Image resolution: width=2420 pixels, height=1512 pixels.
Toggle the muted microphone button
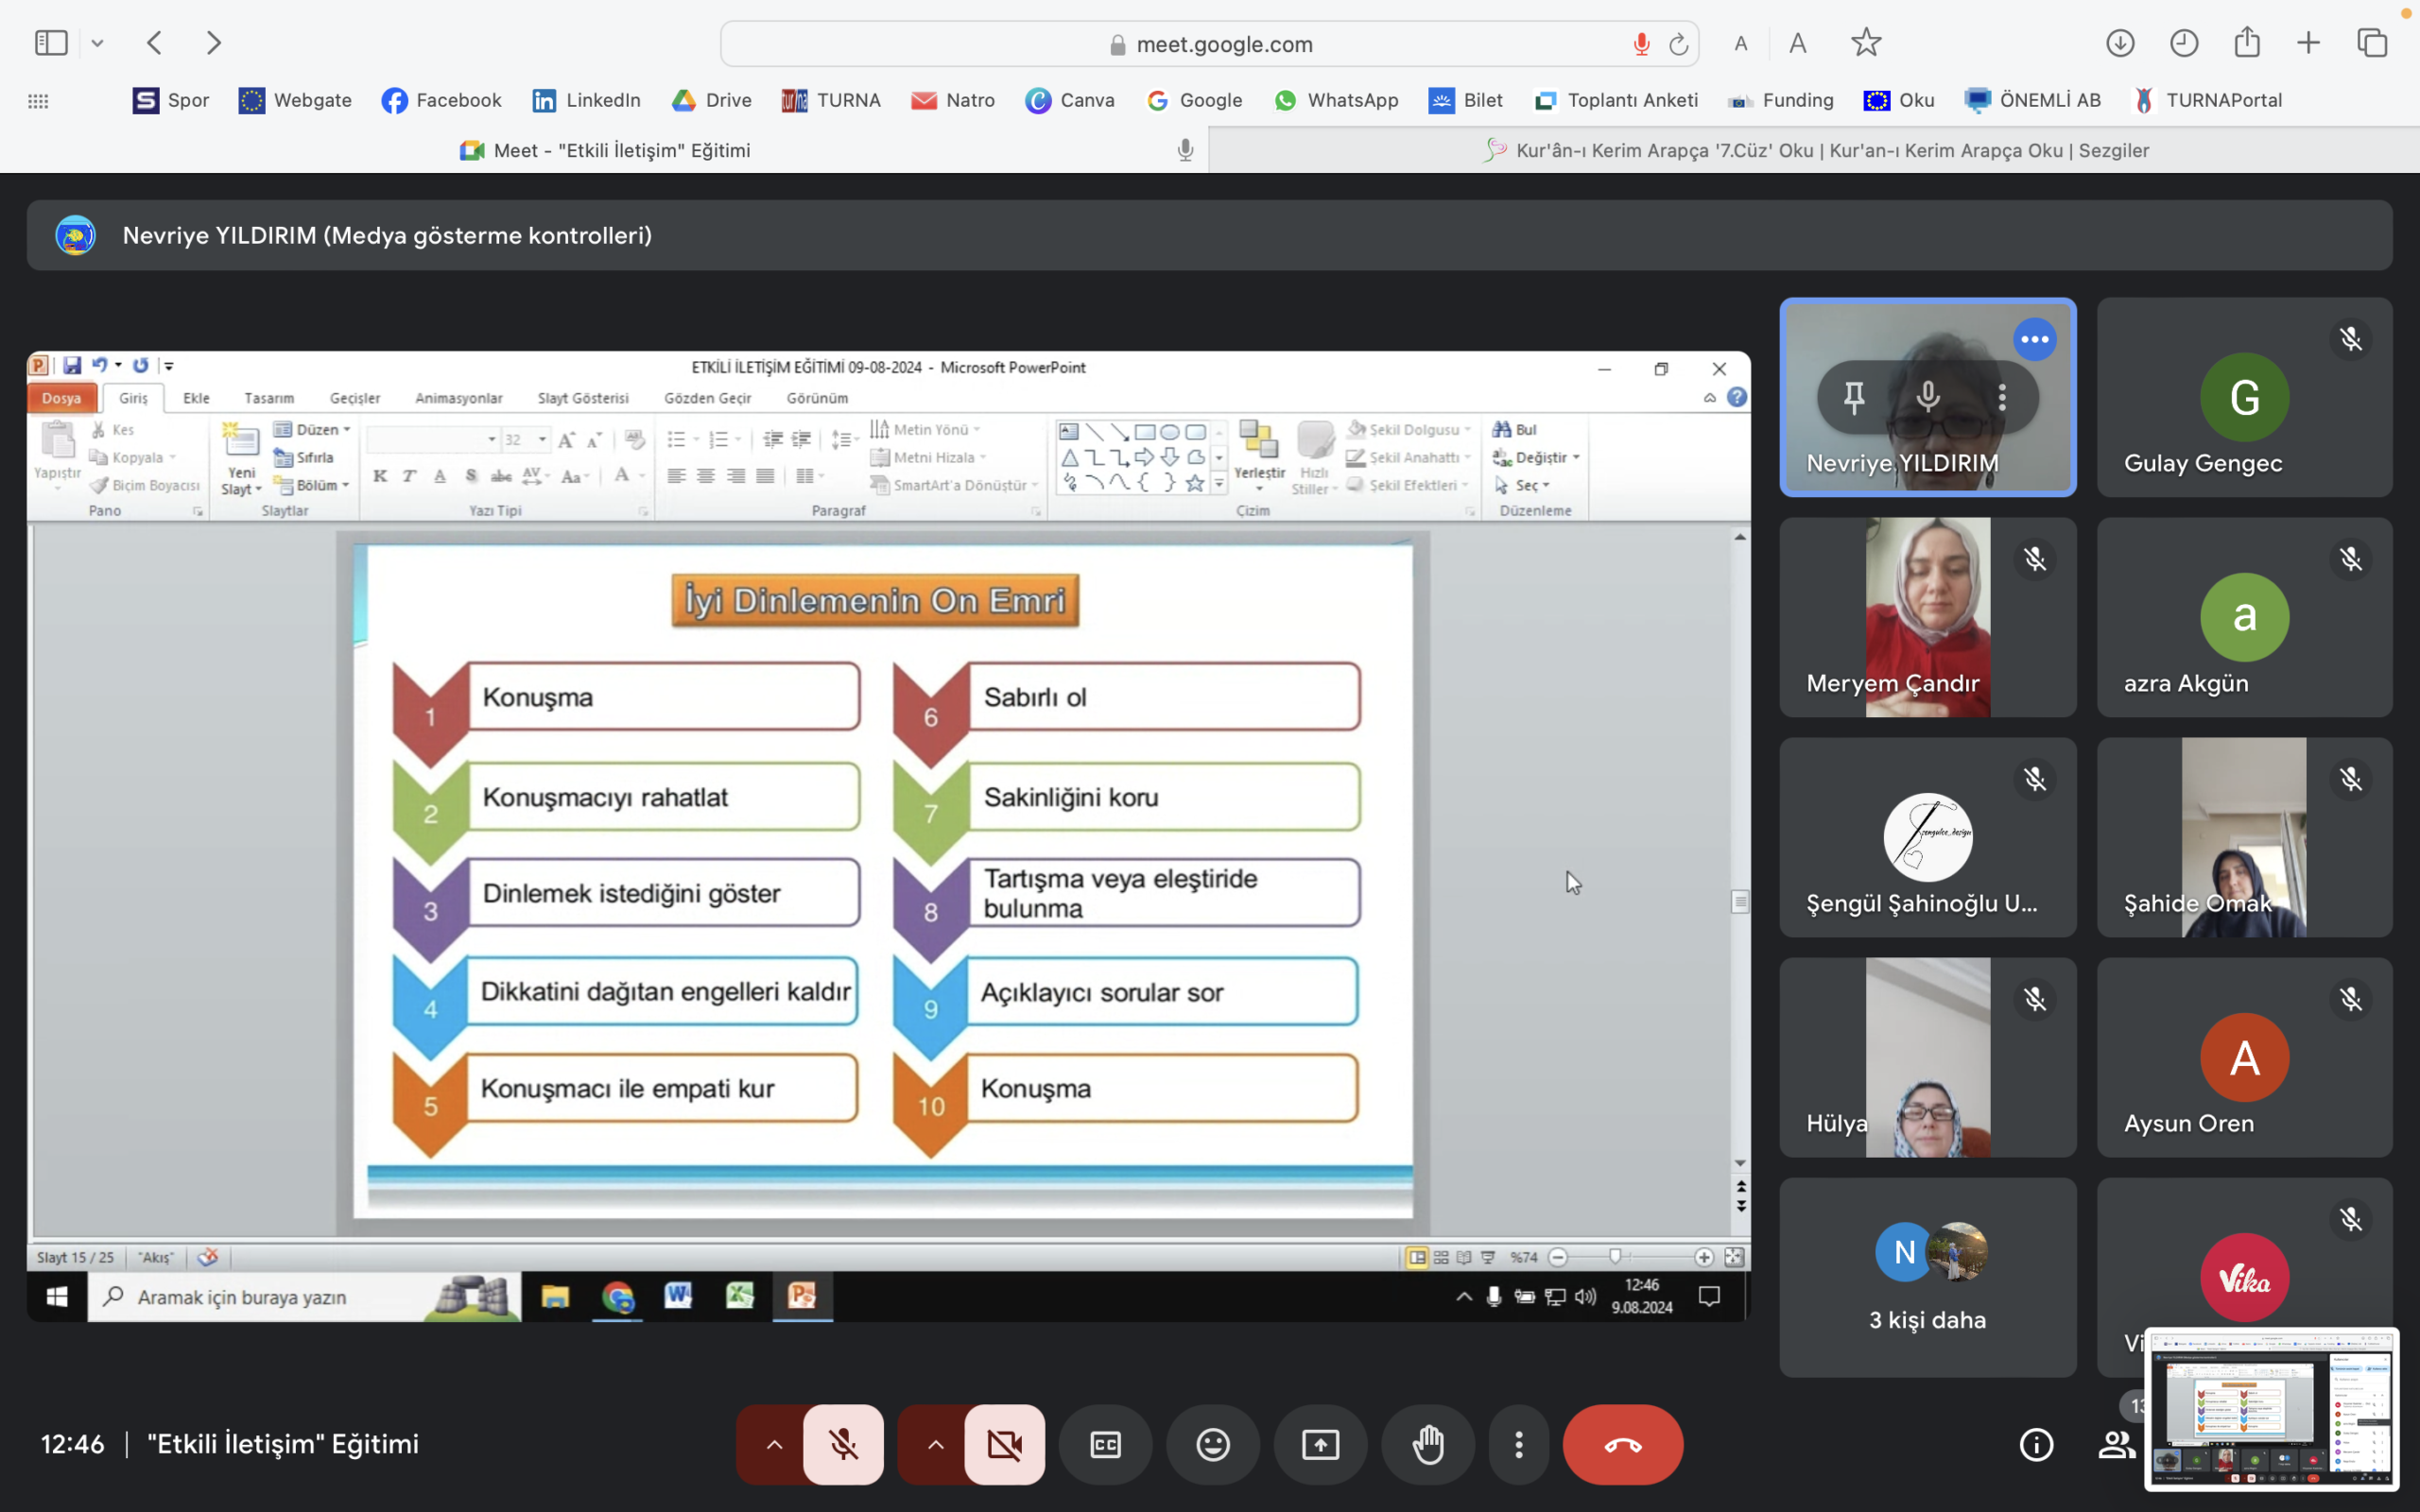click(x=843, y=1444)
